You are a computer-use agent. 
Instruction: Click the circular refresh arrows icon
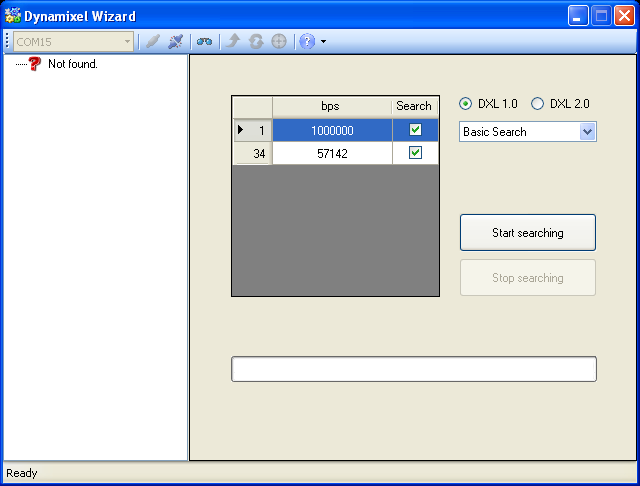point(256,42)
